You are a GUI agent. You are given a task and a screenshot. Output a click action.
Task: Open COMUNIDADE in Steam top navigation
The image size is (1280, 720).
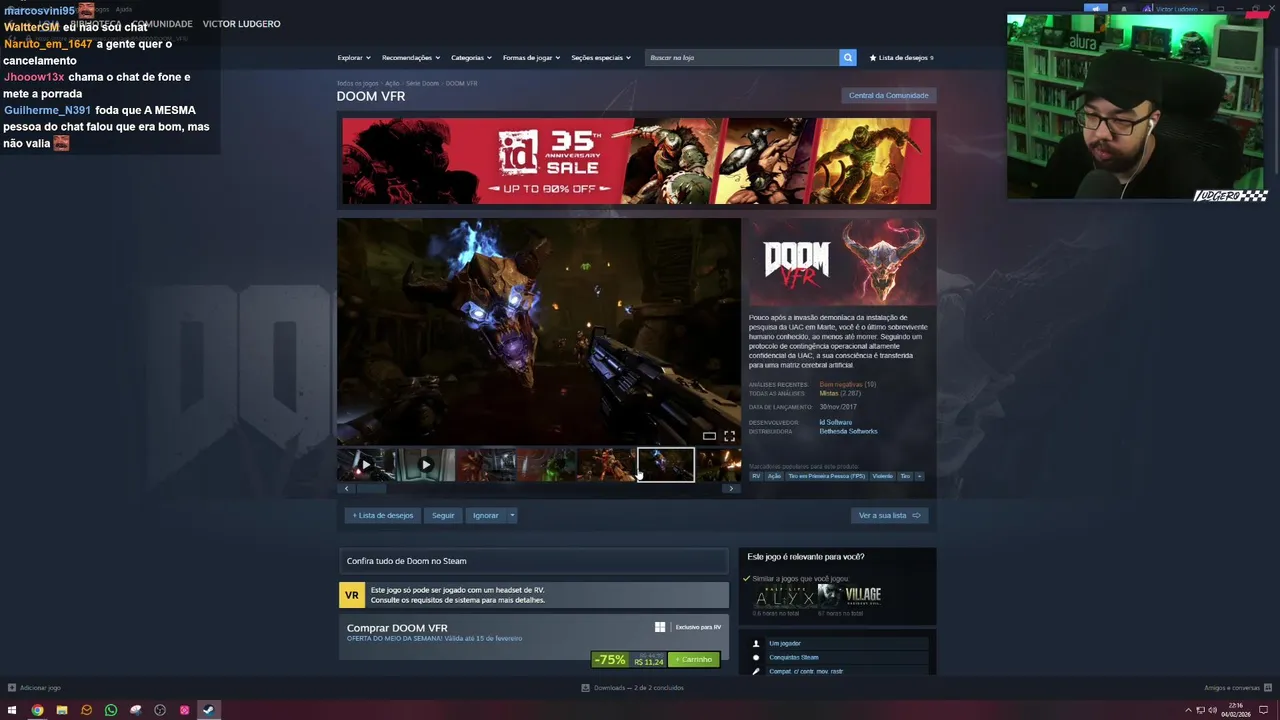pos(161,24)
